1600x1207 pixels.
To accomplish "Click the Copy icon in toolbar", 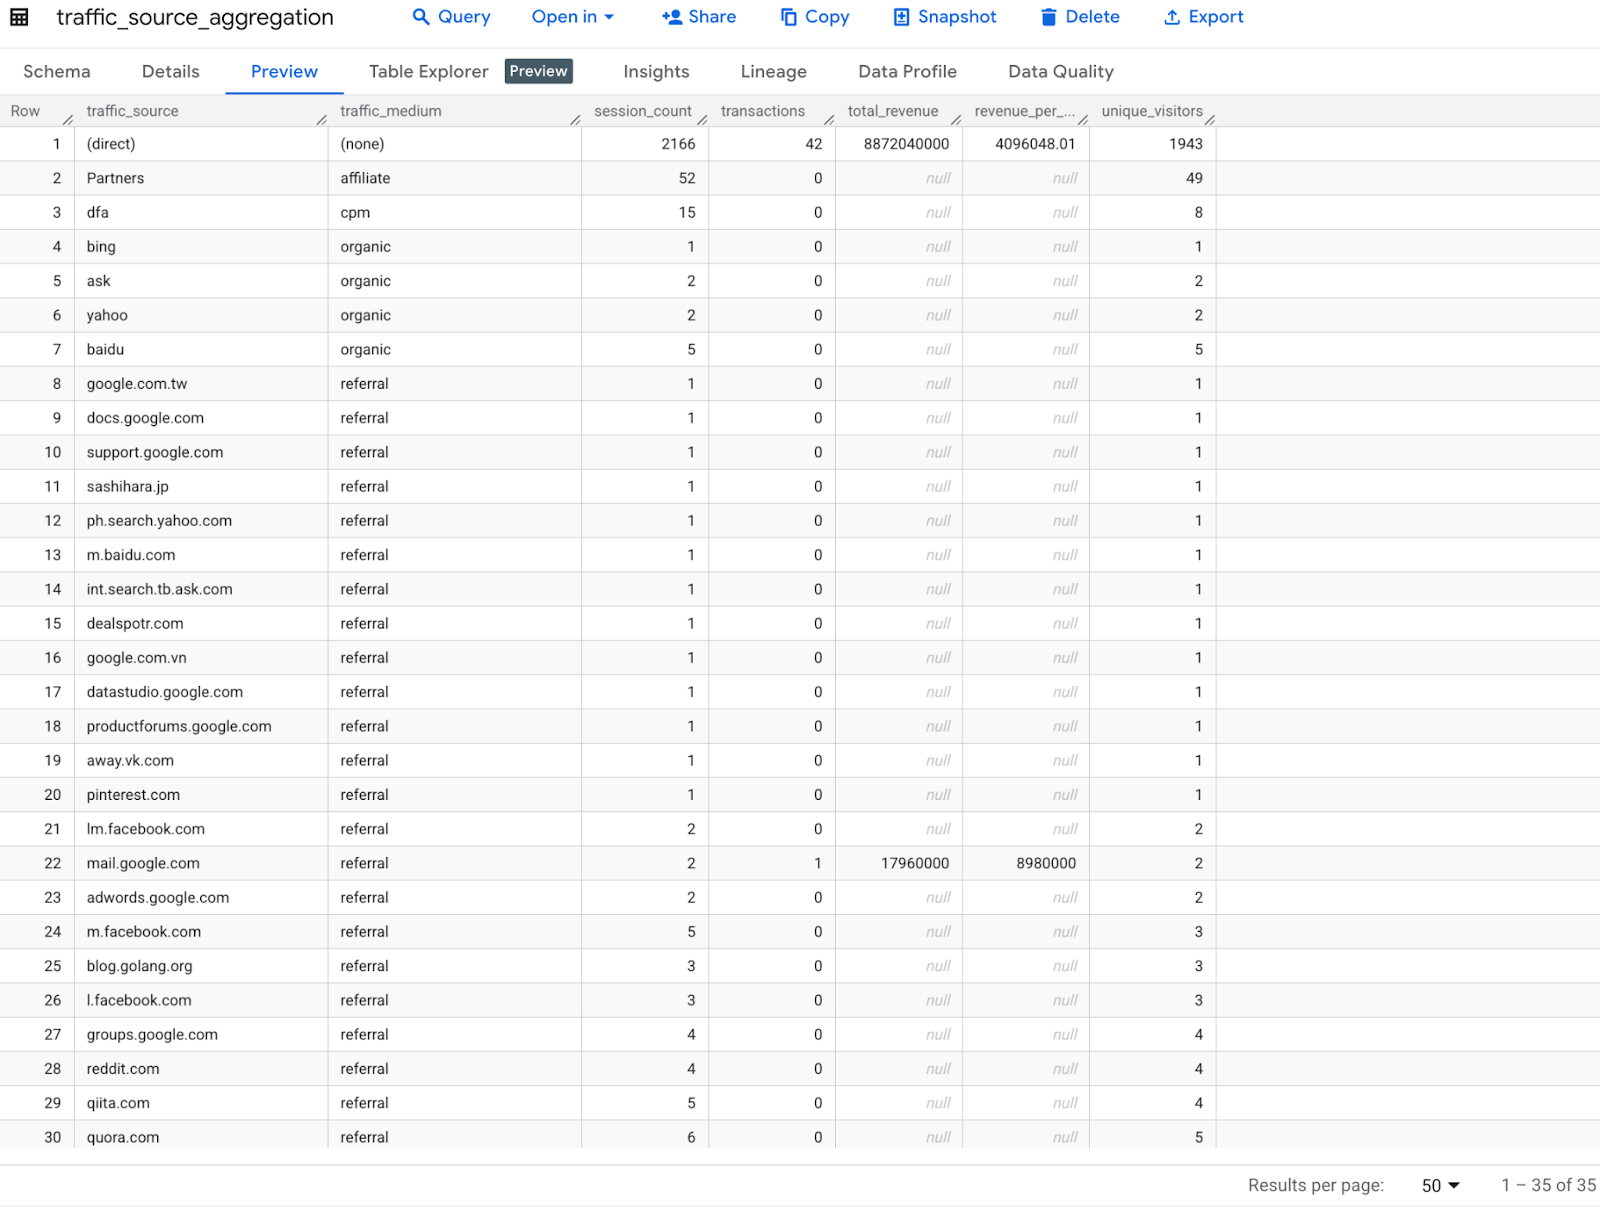I will 789,17.
